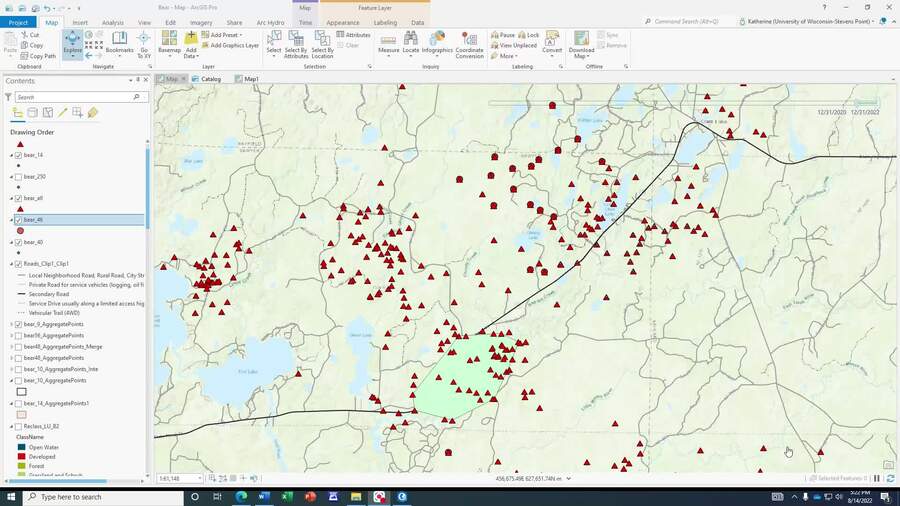Screen dimensions: 900x506
Task: Open the Coordinate Conversion tool
Action: click(469, 42)
